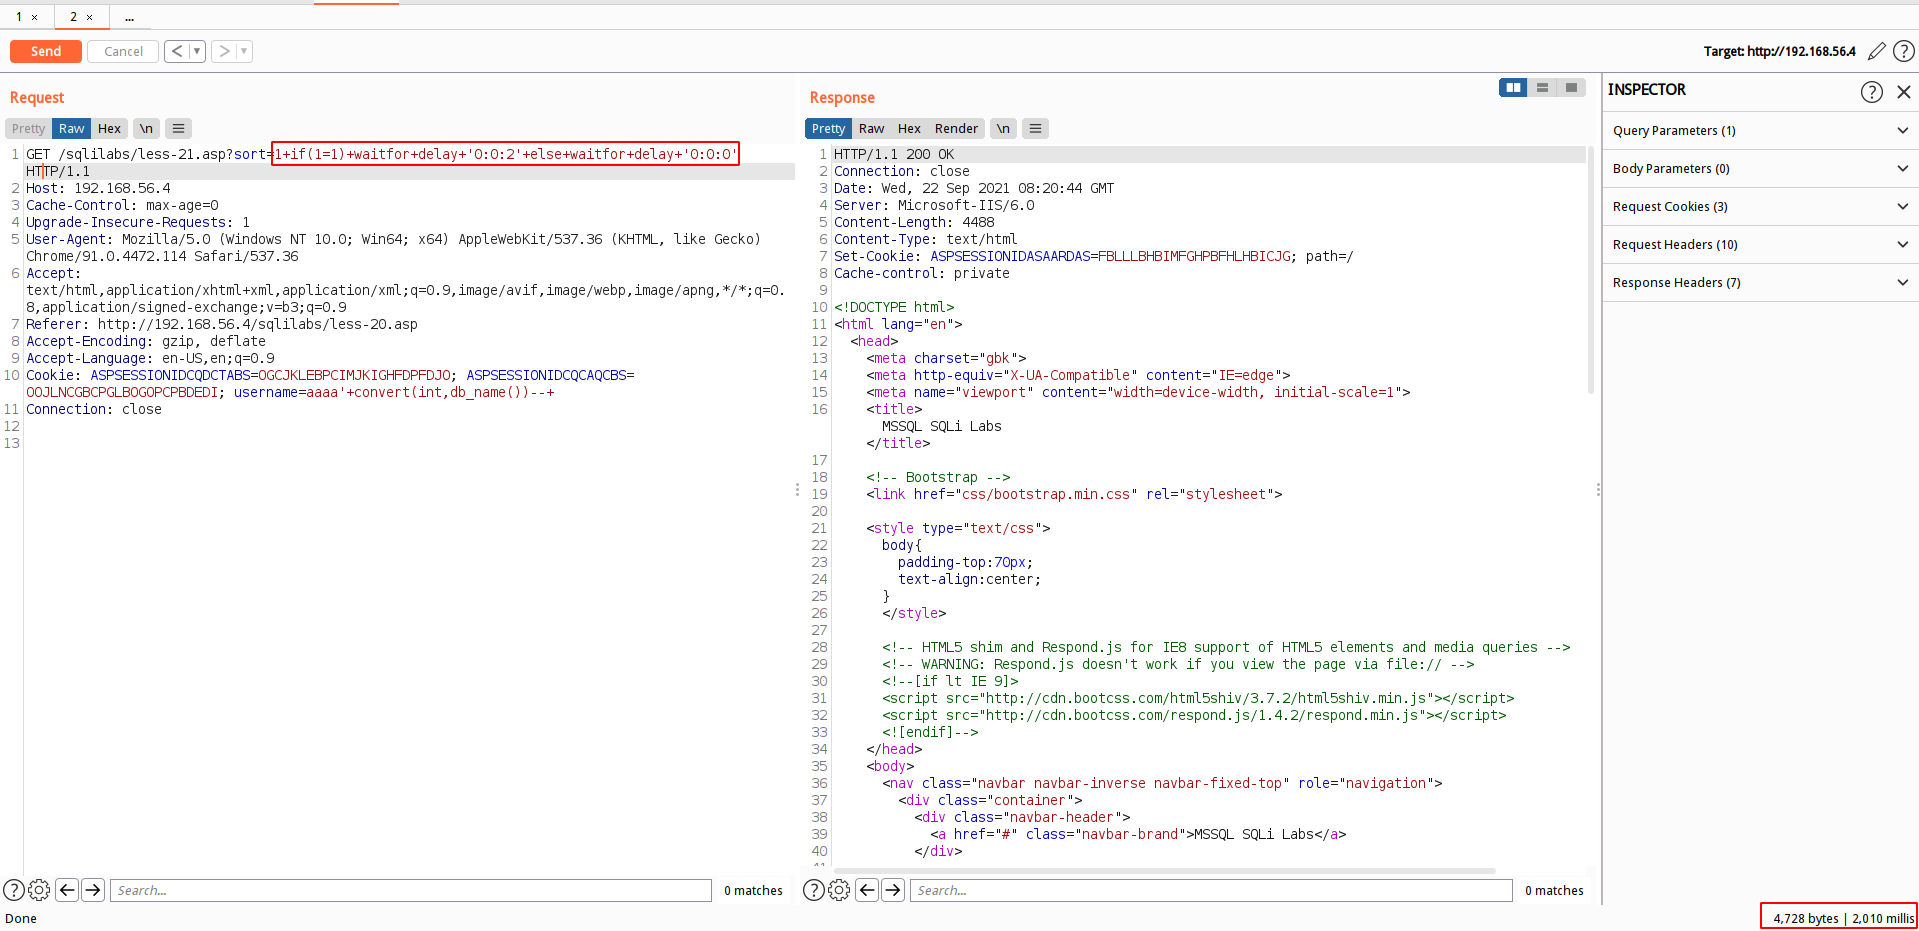Focus the request search field
This screenshot has width=1919, height=931.
(411, 890)
